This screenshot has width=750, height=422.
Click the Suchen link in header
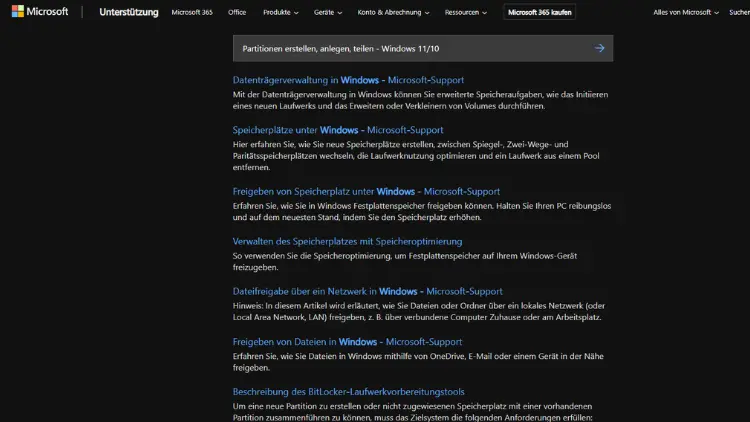[x=739, y=12]
